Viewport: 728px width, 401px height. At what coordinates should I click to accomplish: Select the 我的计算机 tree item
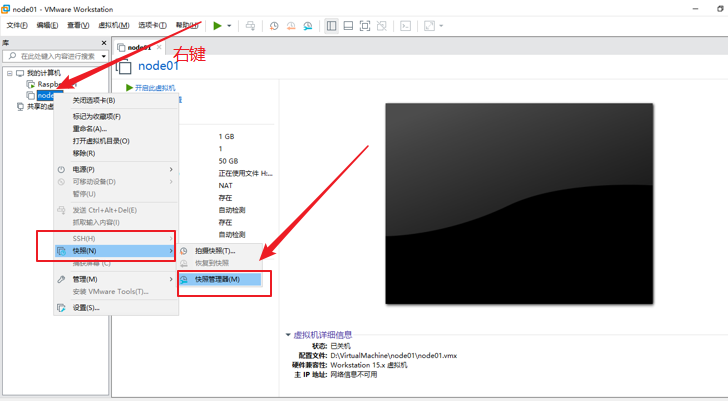(x=44, y=73)
